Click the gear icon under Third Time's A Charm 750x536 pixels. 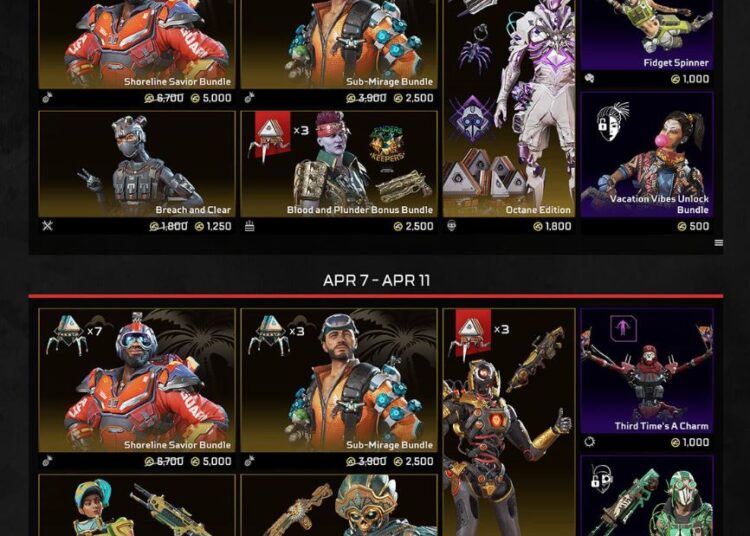click(x=589, y=442)
